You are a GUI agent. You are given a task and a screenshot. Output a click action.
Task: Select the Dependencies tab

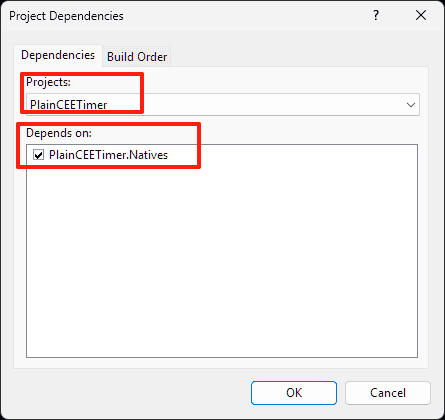tap(58, 55)
